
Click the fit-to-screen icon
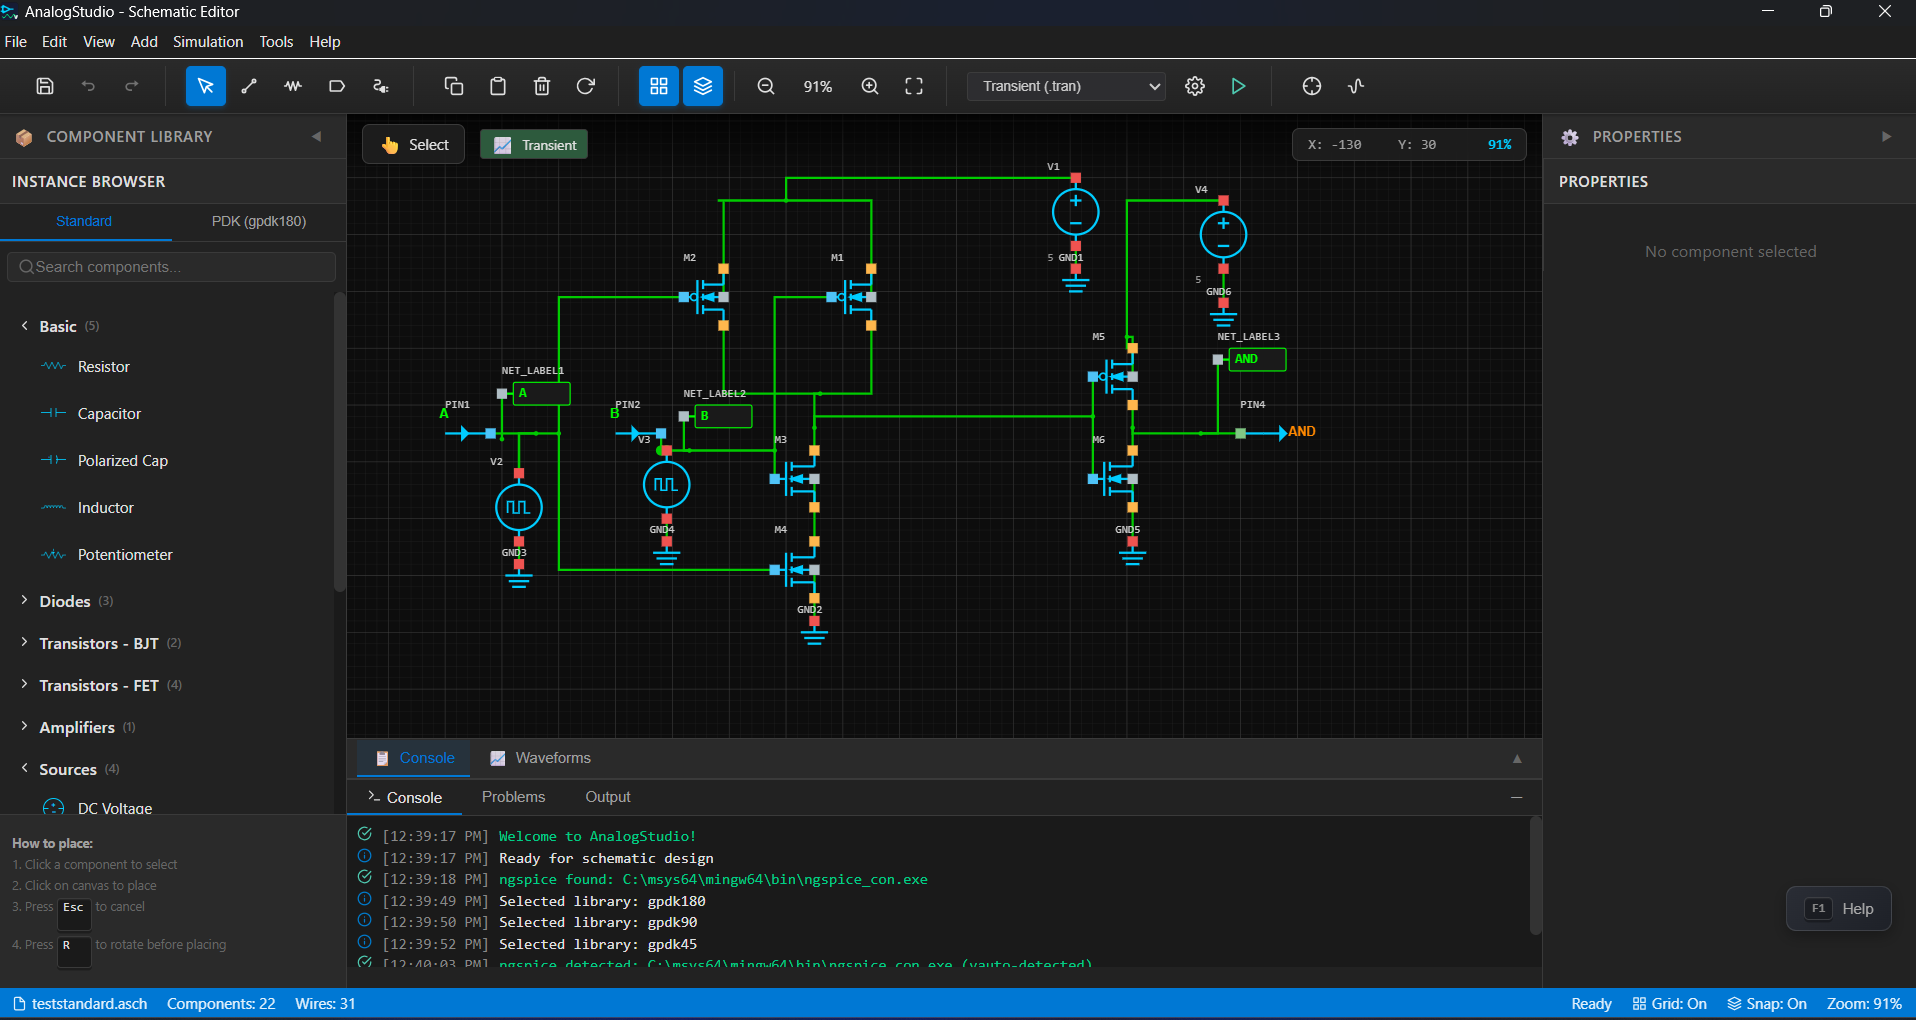coord(914,86)
